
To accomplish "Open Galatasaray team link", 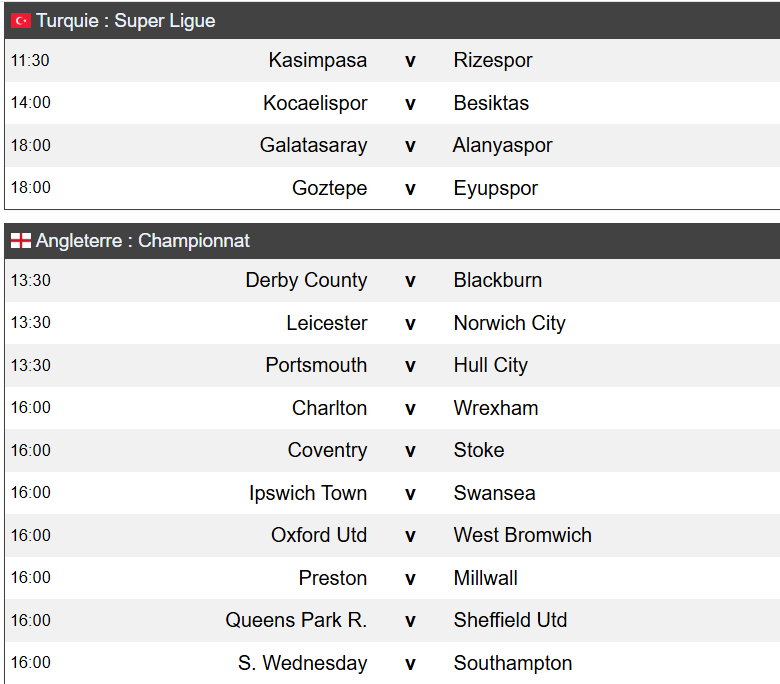I will pyautogui.click(x=313, y=146).
